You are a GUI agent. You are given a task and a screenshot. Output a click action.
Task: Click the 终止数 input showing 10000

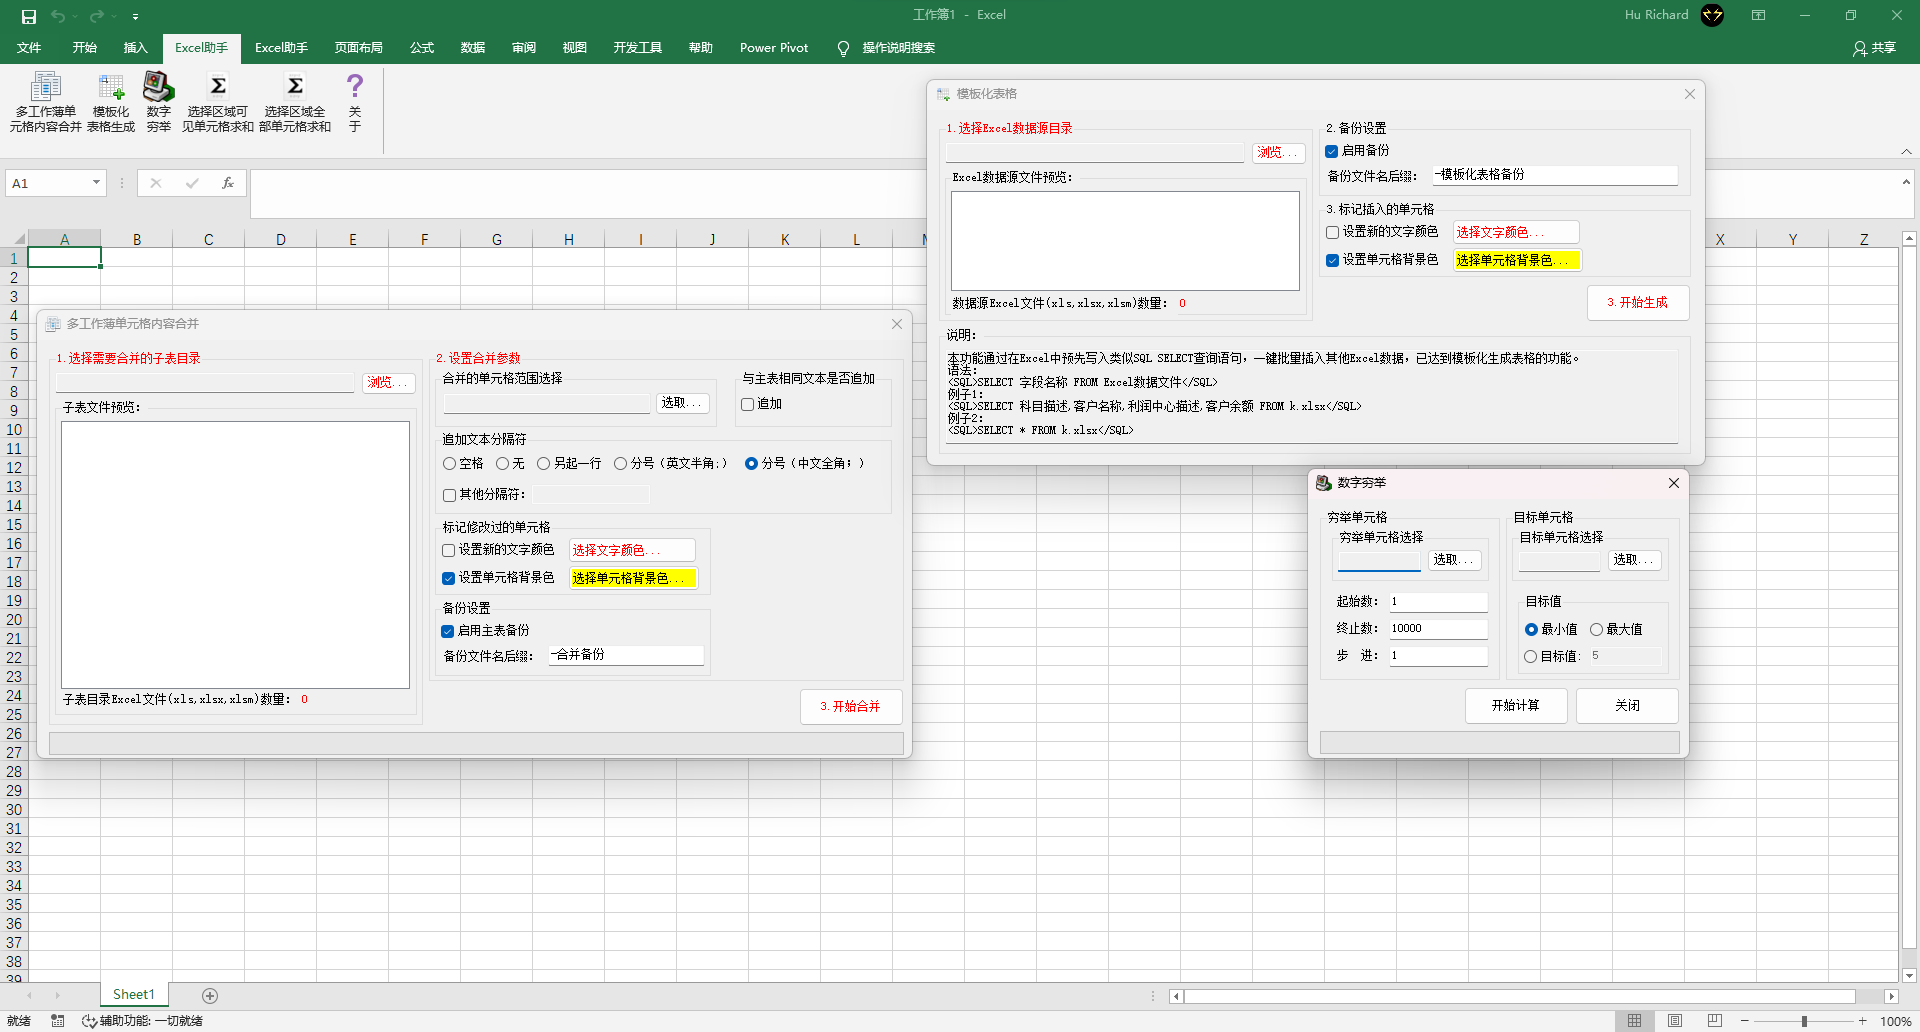[1437, 628]
